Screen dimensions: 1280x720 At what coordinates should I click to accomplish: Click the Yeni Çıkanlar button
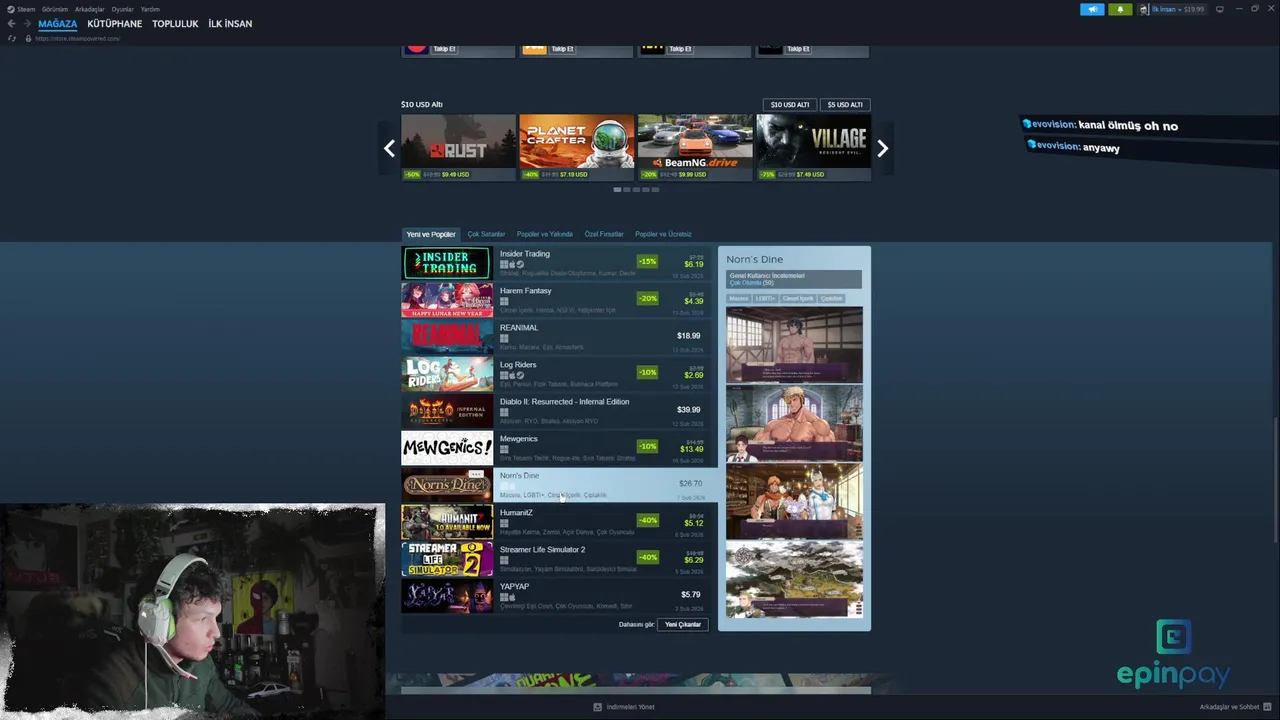(x=683, y=624)
